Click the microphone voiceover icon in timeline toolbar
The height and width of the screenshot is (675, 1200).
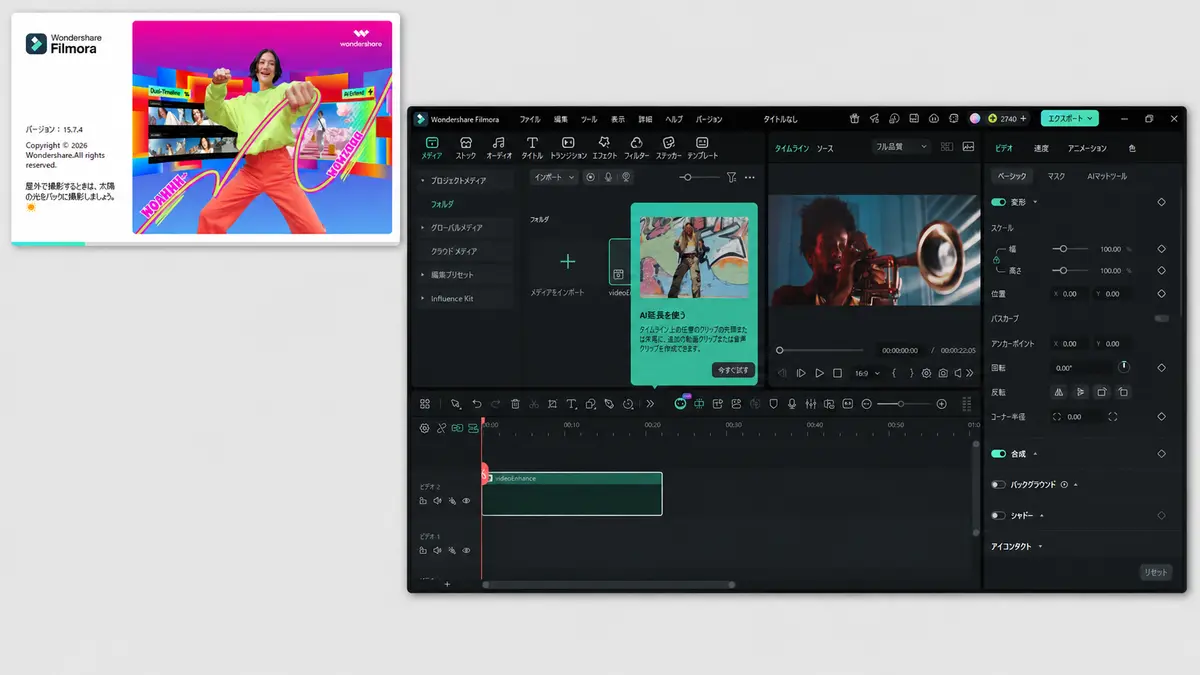pyautogui.click(x=792, y=404)
